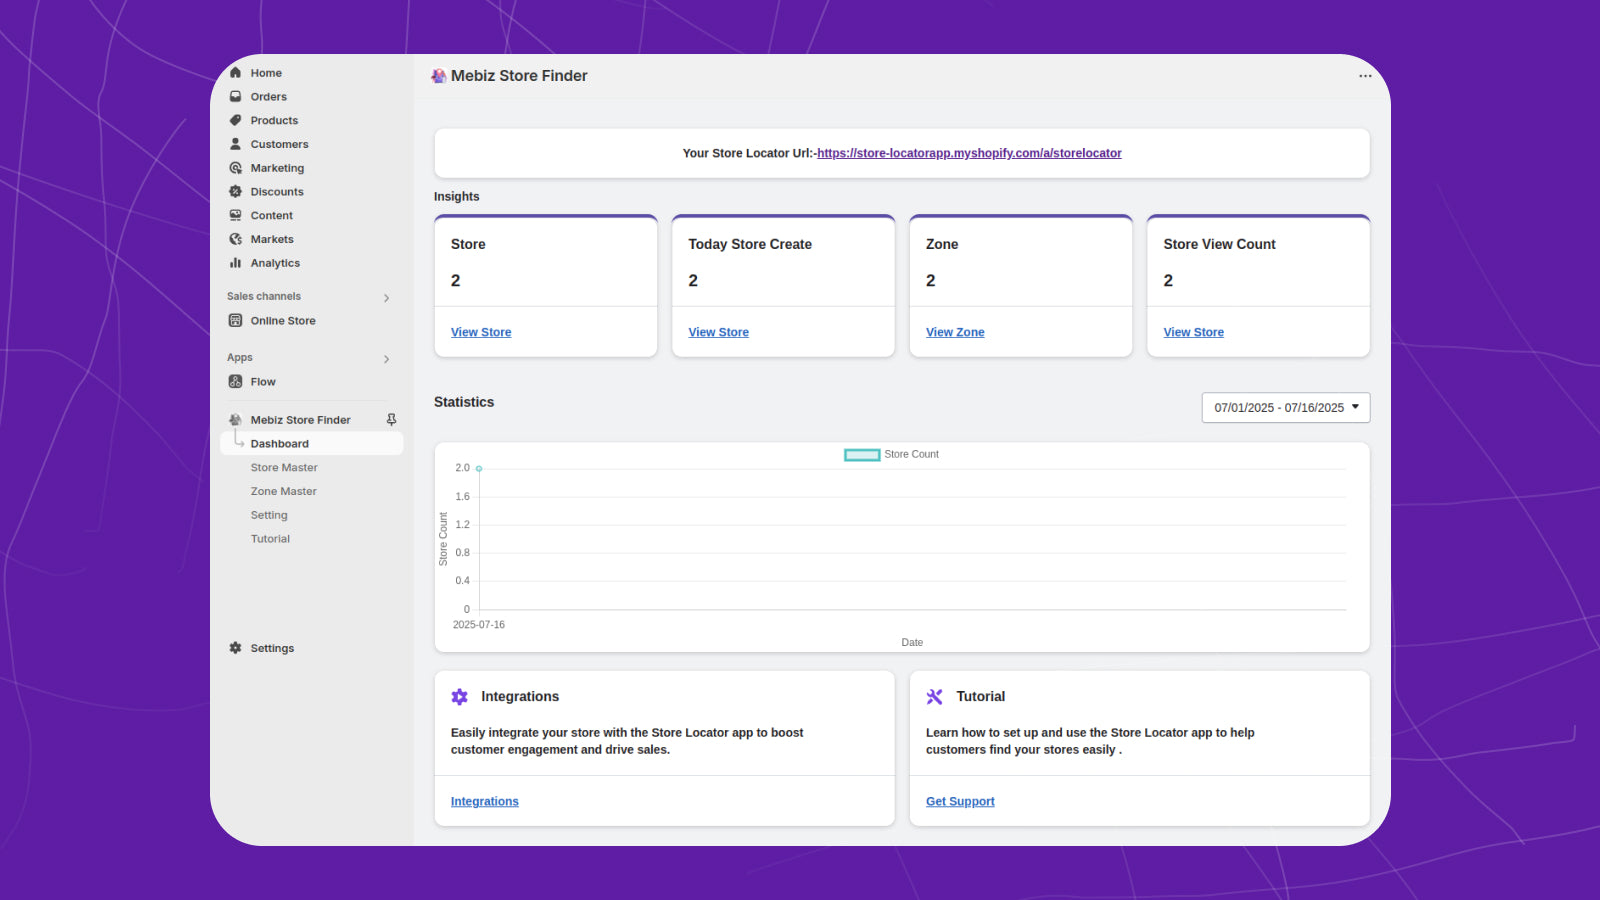
Task: Click the Apps section label
Action: click(x=240, y=358)
